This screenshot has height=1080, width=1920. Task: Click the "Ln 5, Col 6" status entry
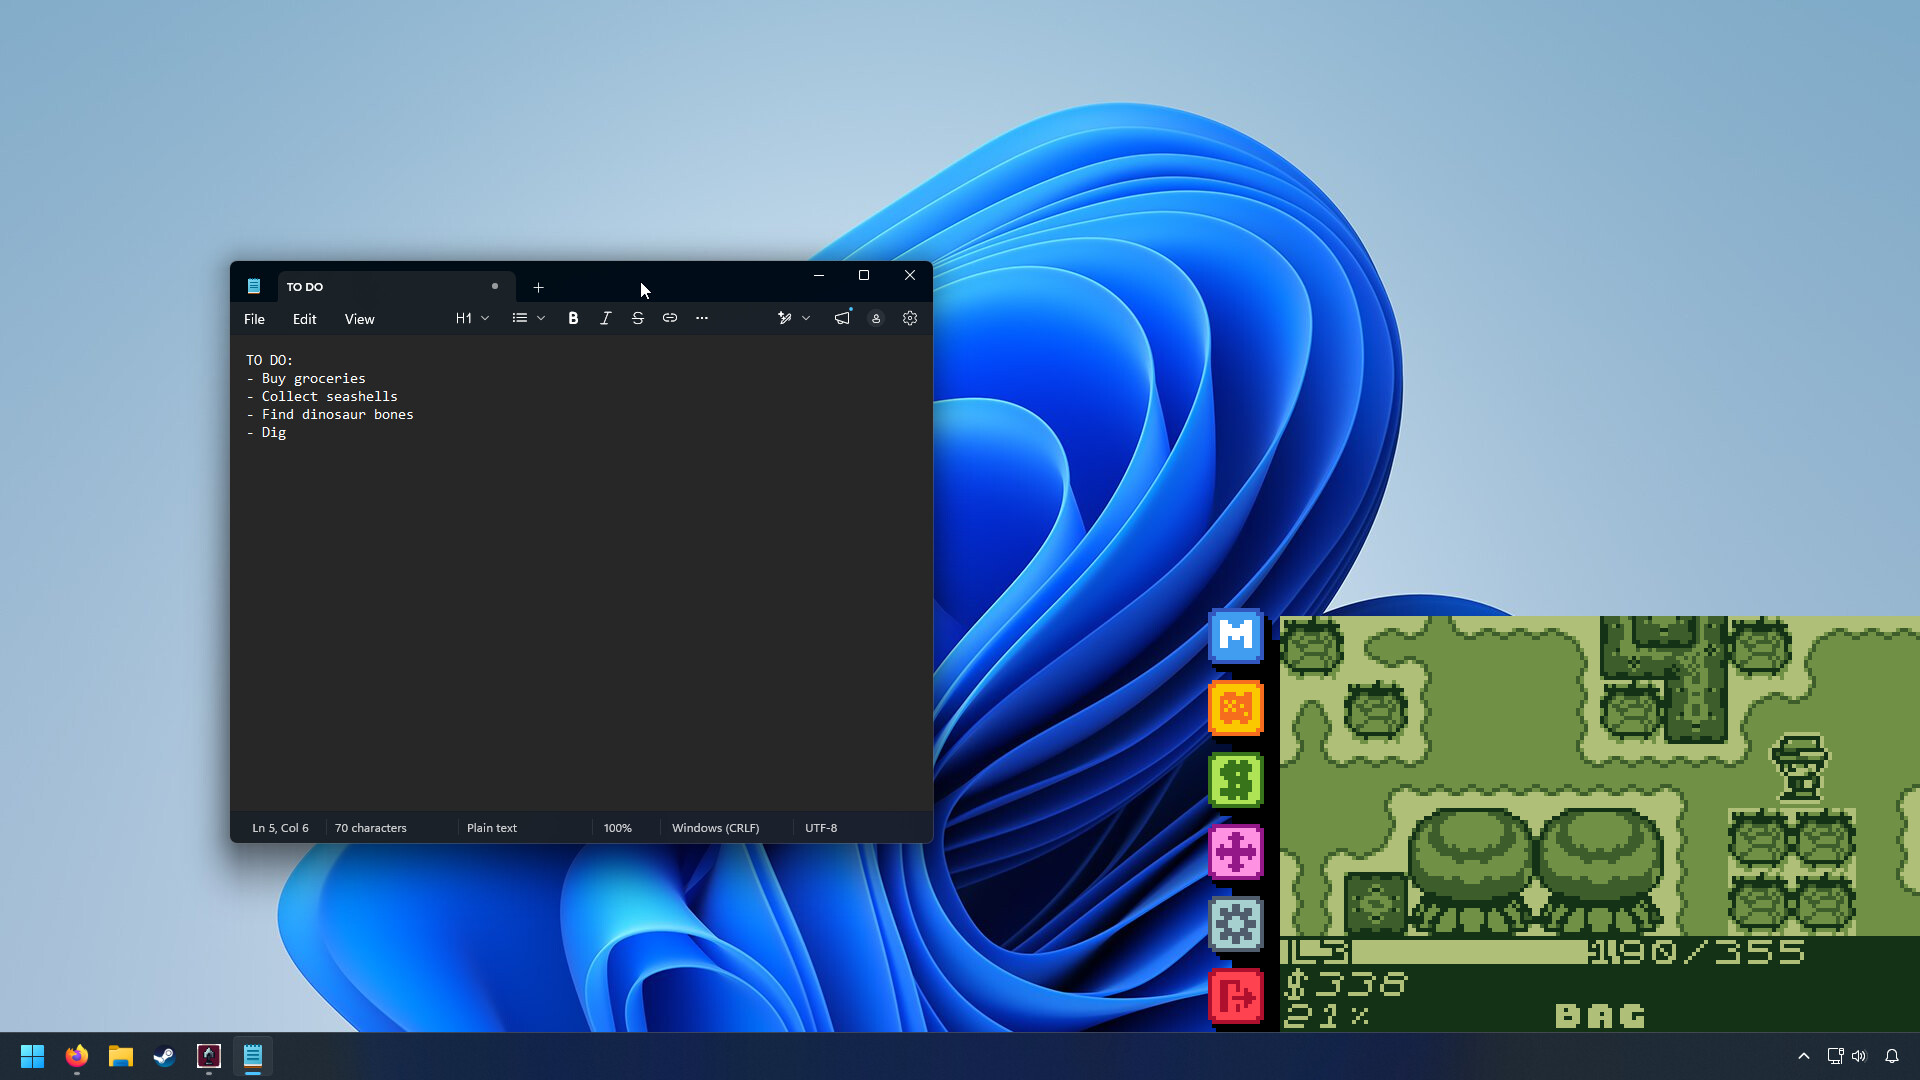(281, 828)
